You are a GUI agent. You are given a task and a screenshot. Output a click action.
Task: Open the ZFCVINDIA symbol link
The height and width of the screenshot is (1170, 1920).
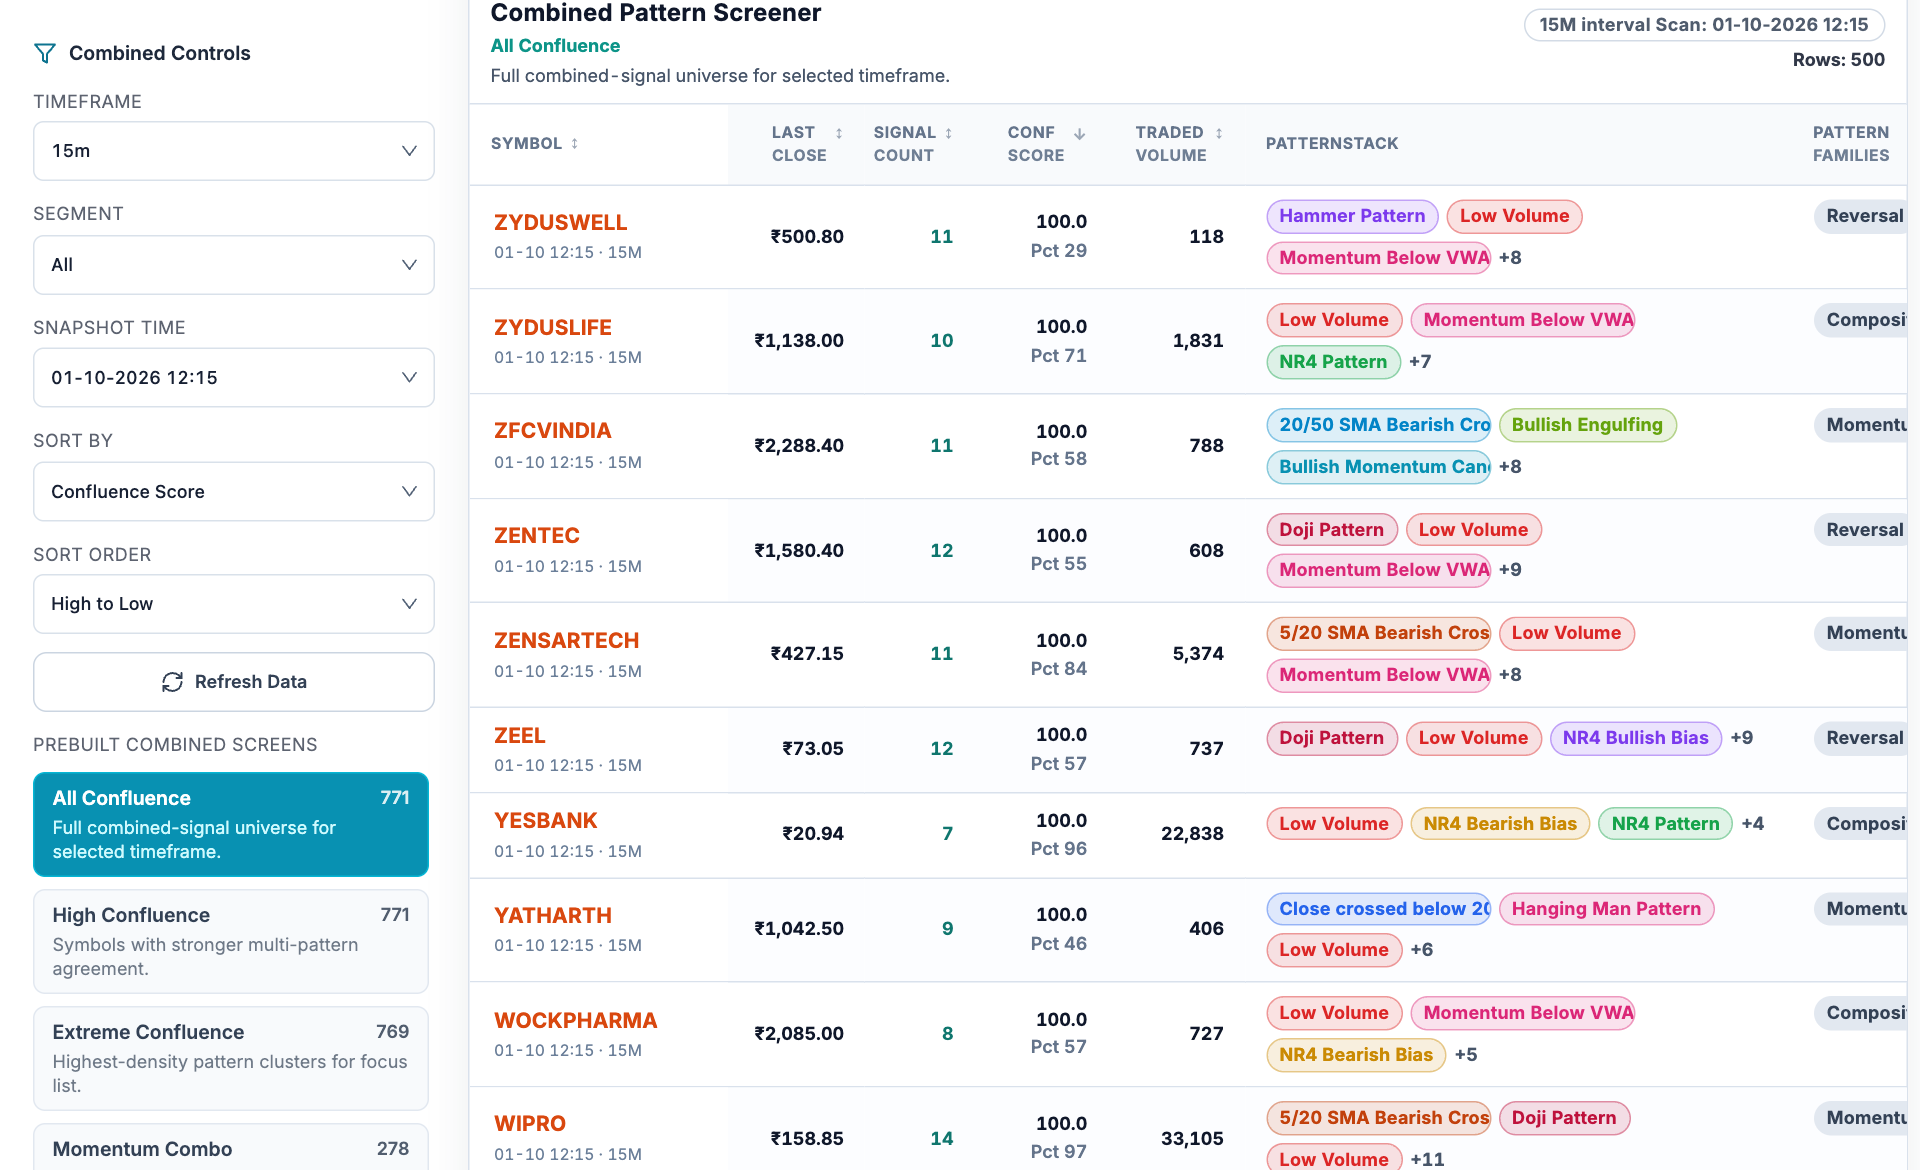[552, 431]
